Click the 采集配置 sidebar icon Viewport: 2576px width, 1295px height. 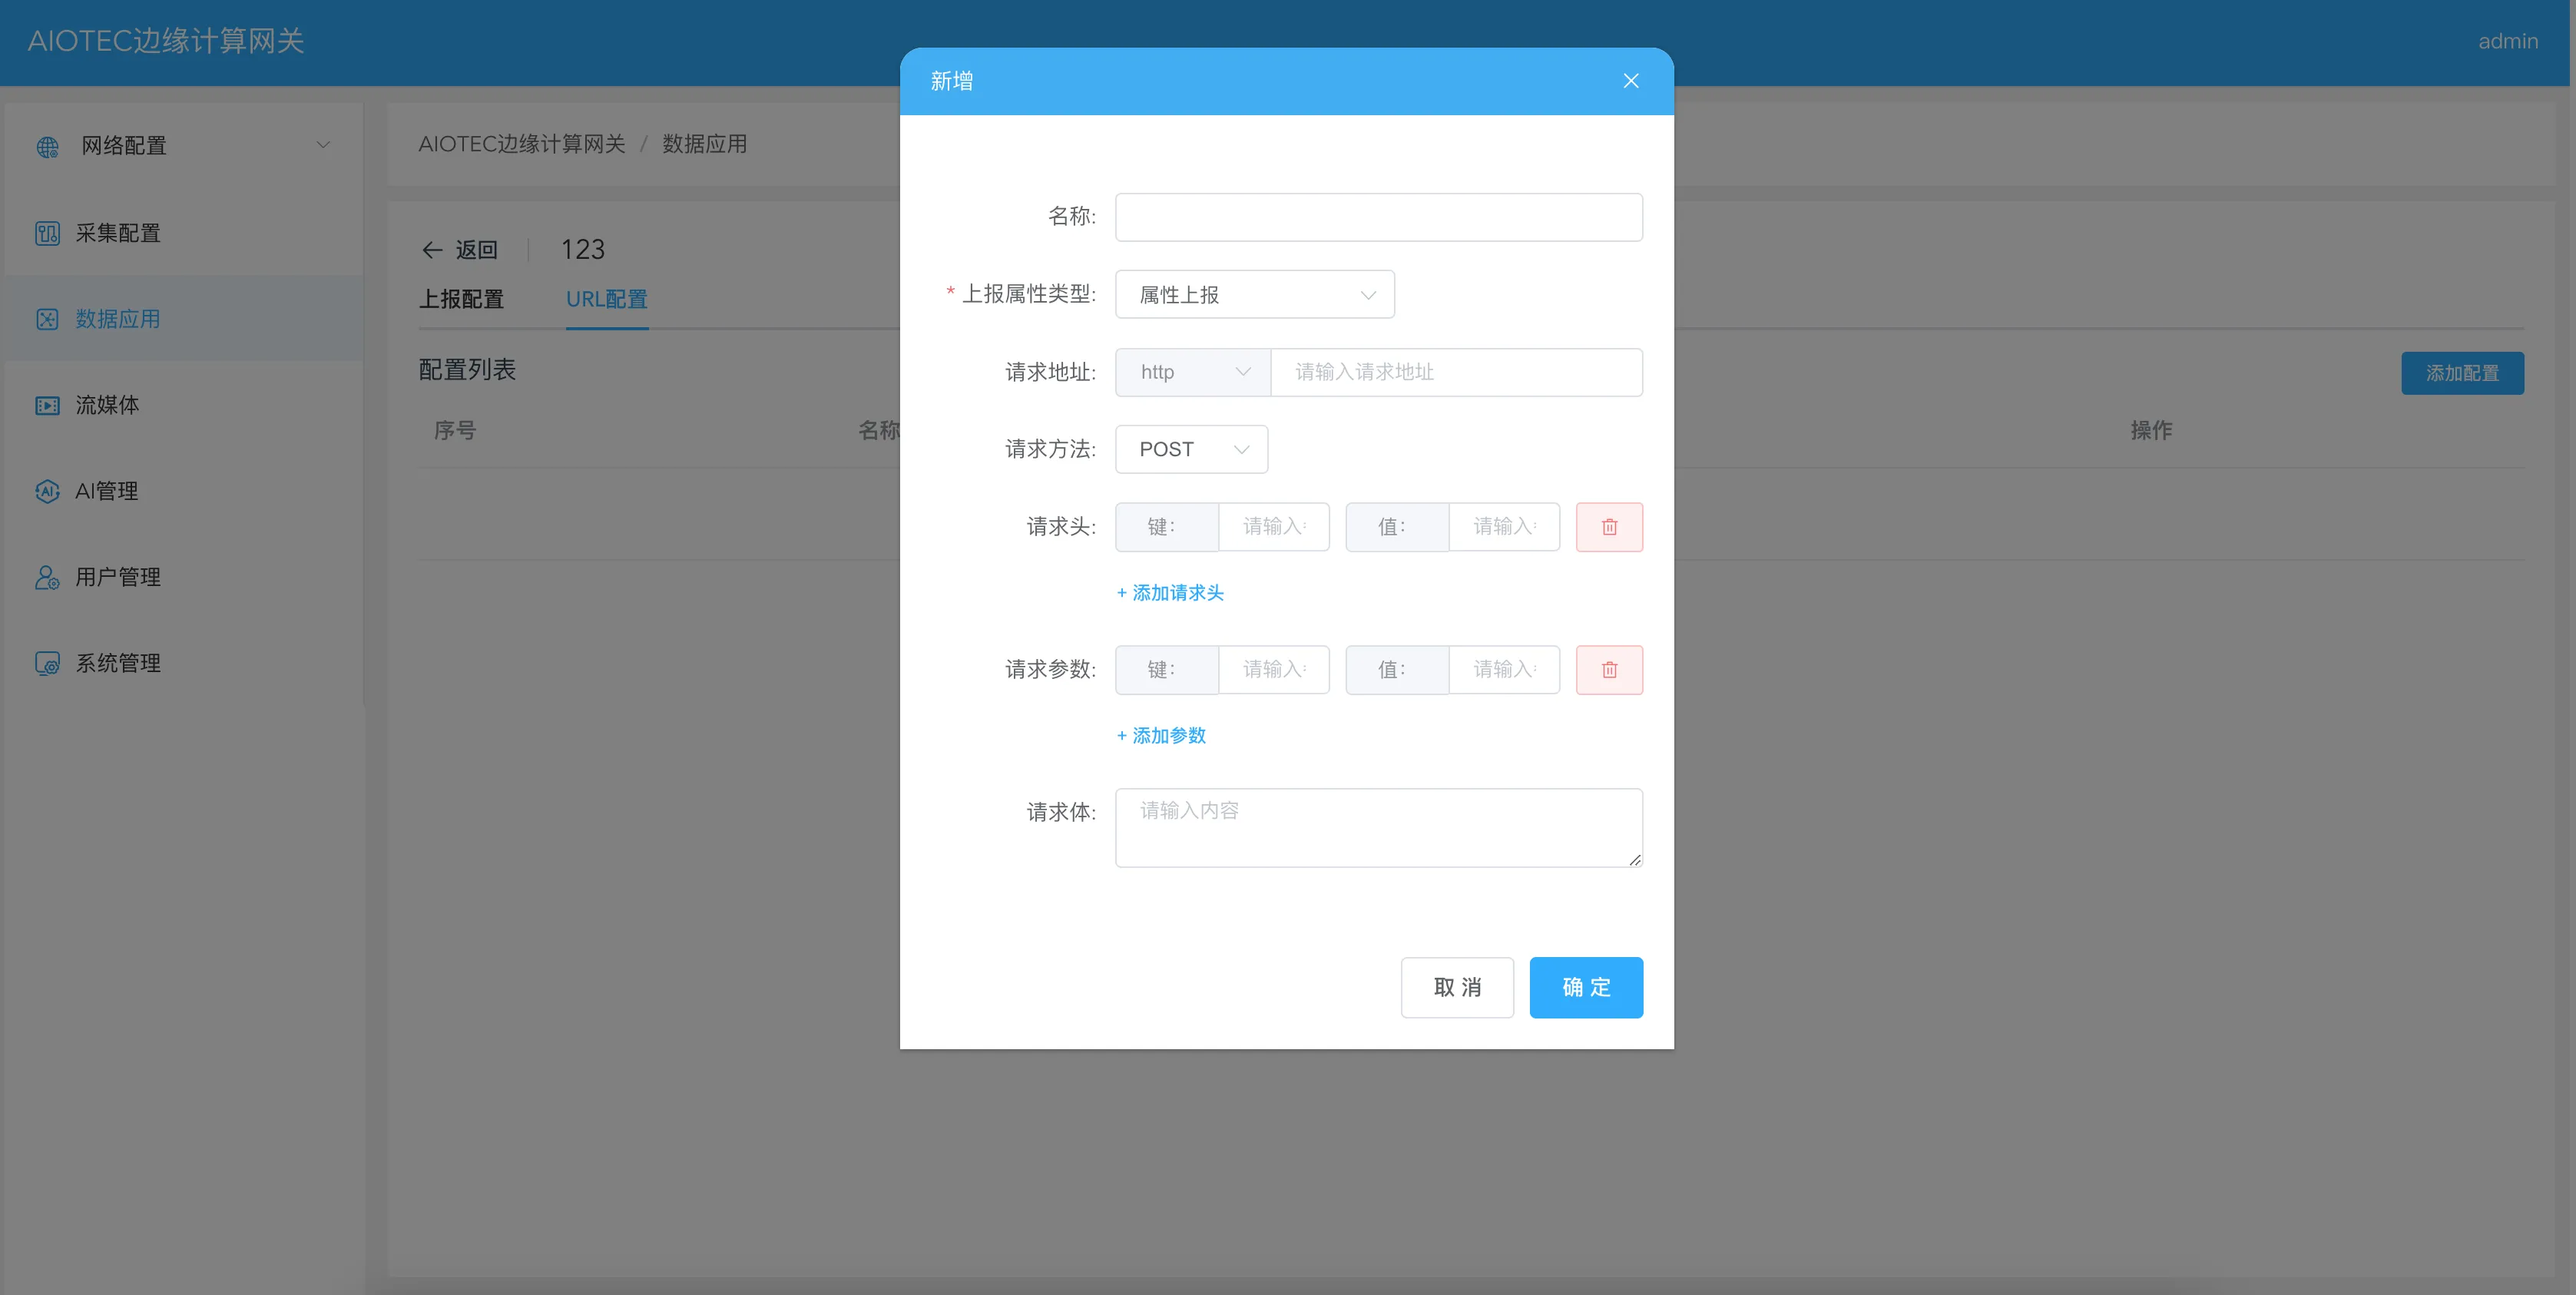(x=47, y=233)
